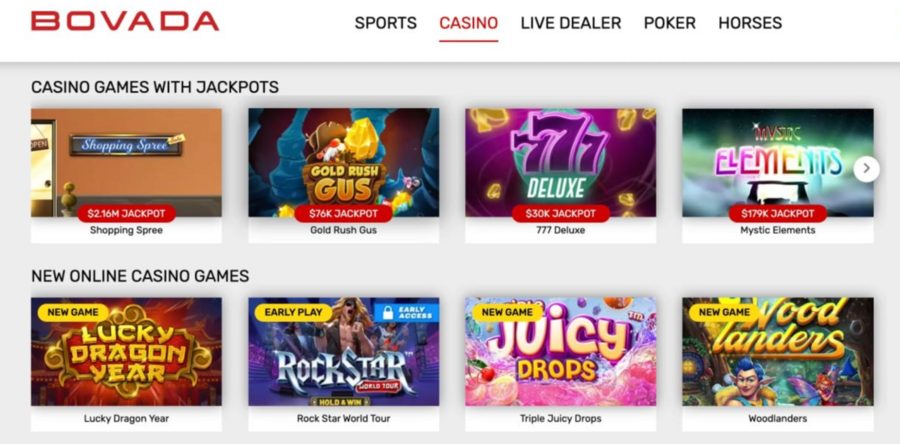Click the jackpots carousel next arrow

866,169
